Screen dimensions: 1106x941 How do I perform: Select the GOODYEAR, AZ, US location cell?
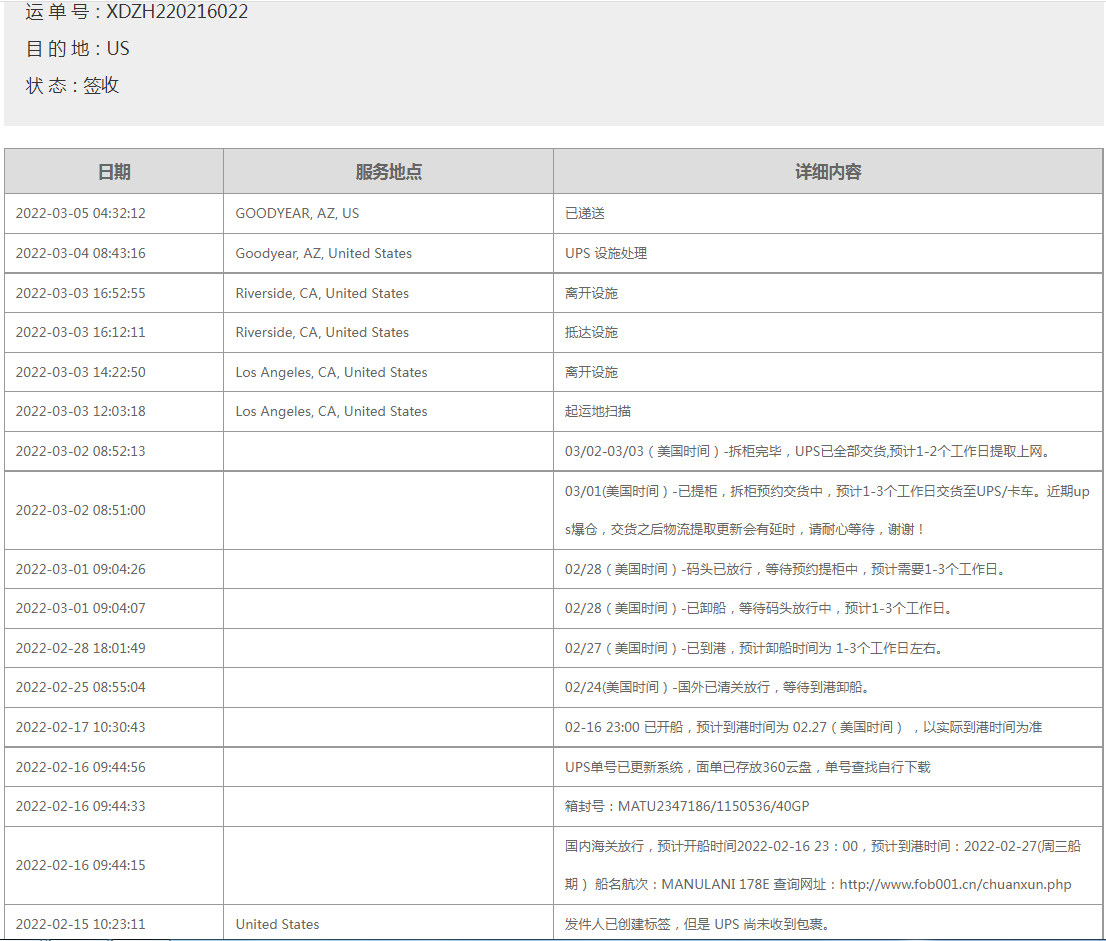[297, 213]
